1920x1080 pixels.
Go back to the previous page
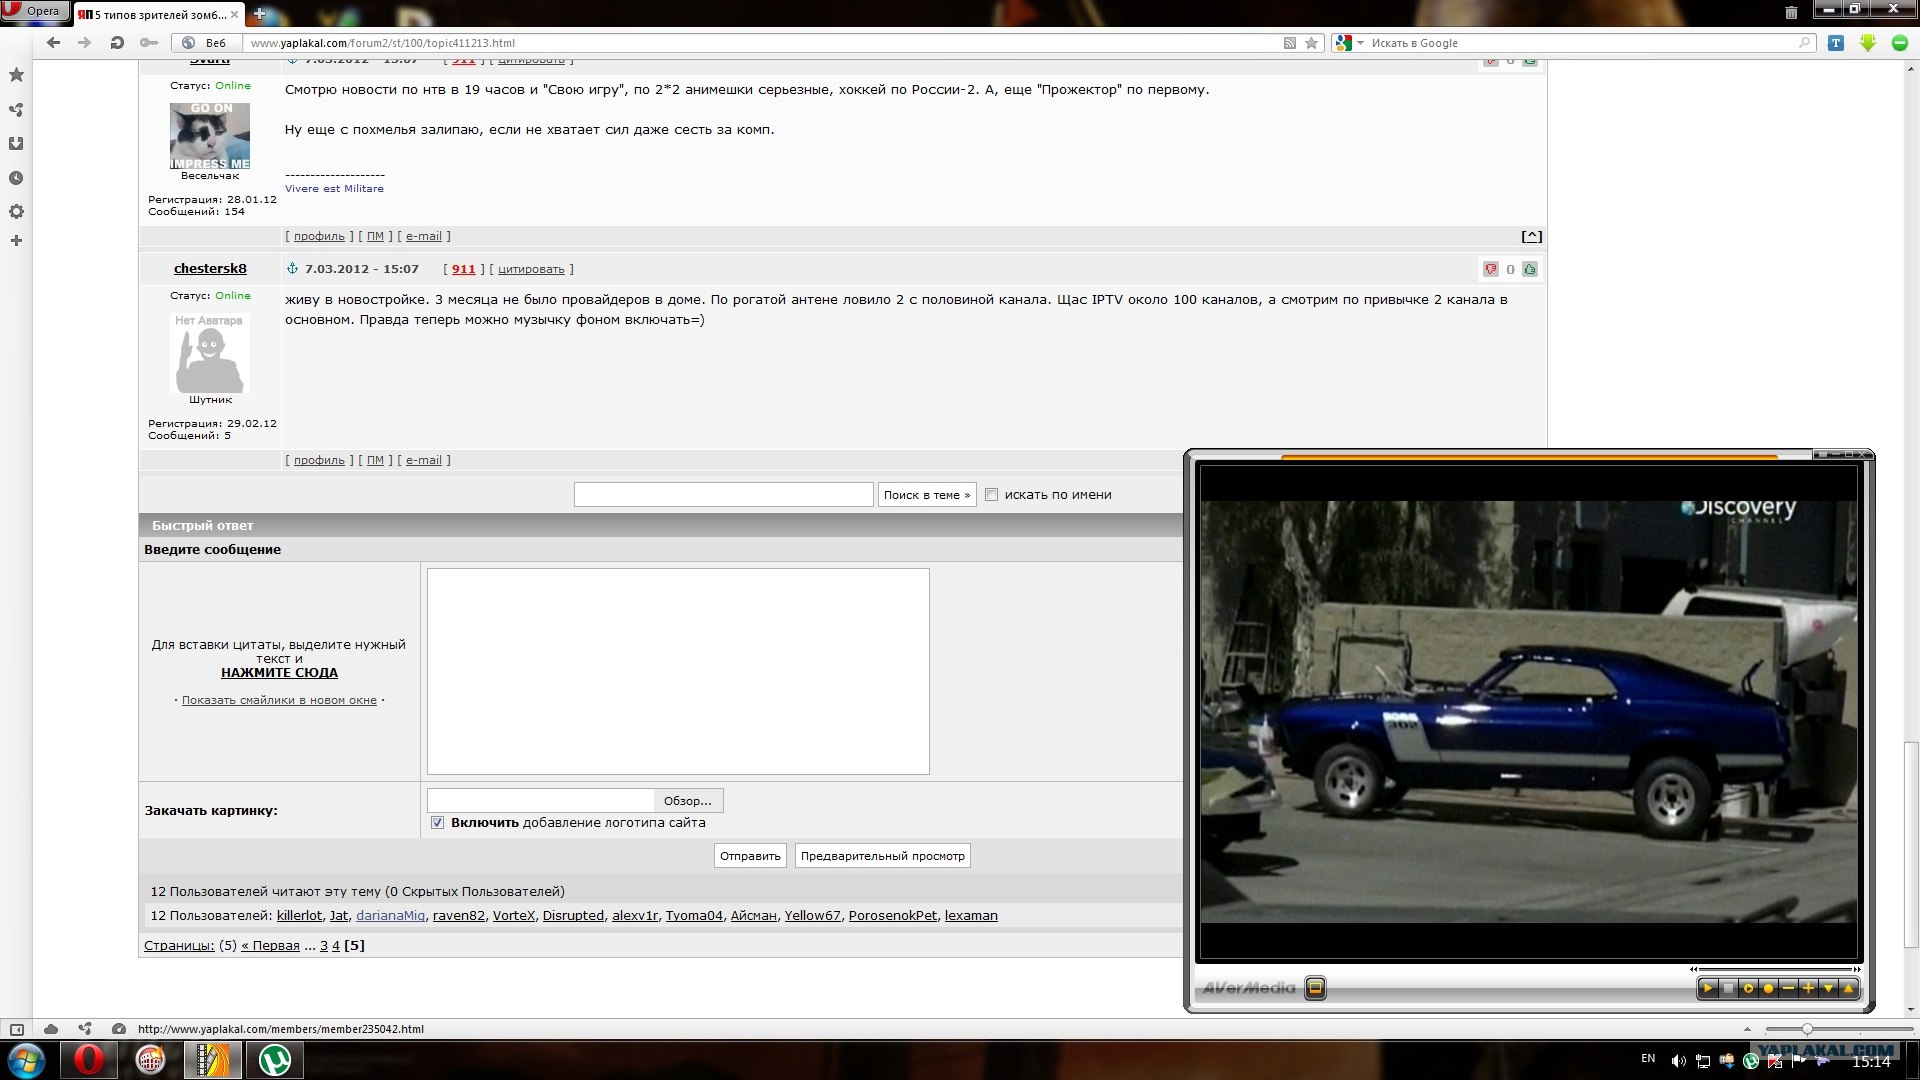[54, 43]
